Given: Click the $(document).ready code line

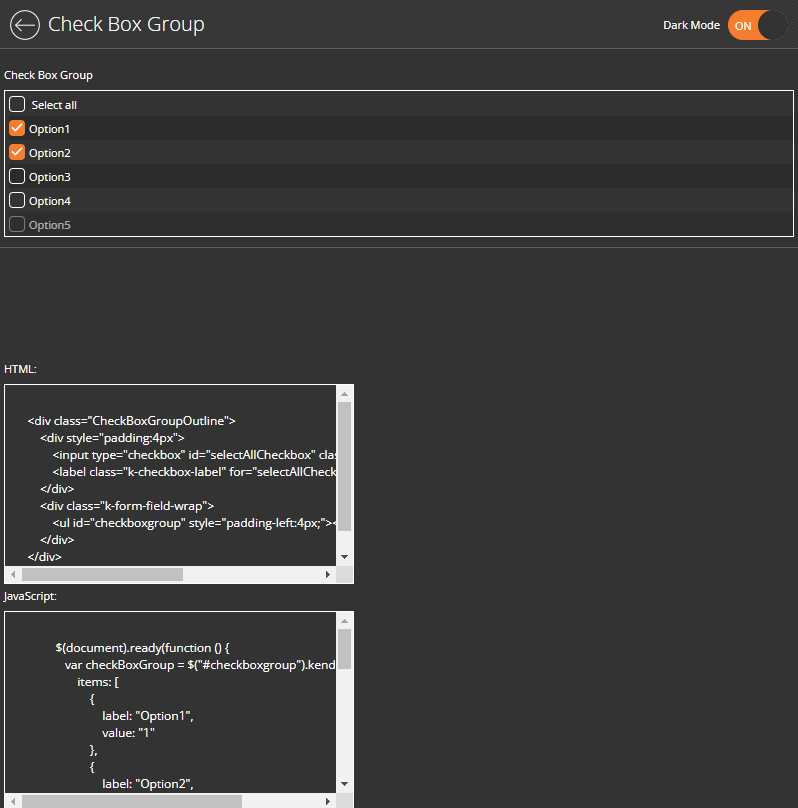Looking at the screenshot, I should click(142, 648).
